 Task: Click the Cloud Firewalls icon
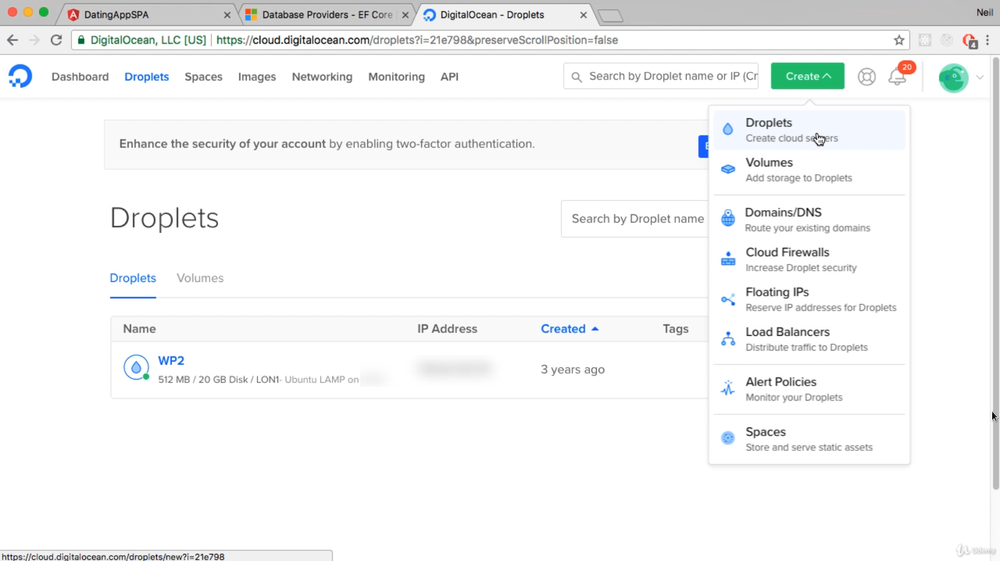coord(728,259)
